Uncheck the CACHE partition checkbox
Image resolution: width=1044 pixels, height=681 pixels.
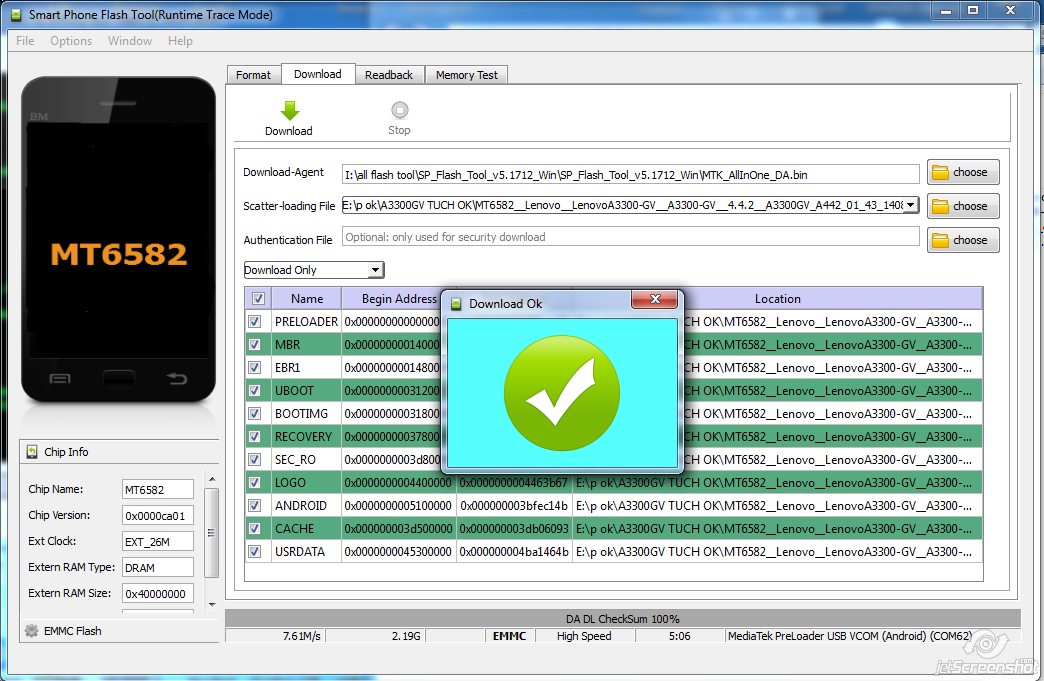pos(254,529)
